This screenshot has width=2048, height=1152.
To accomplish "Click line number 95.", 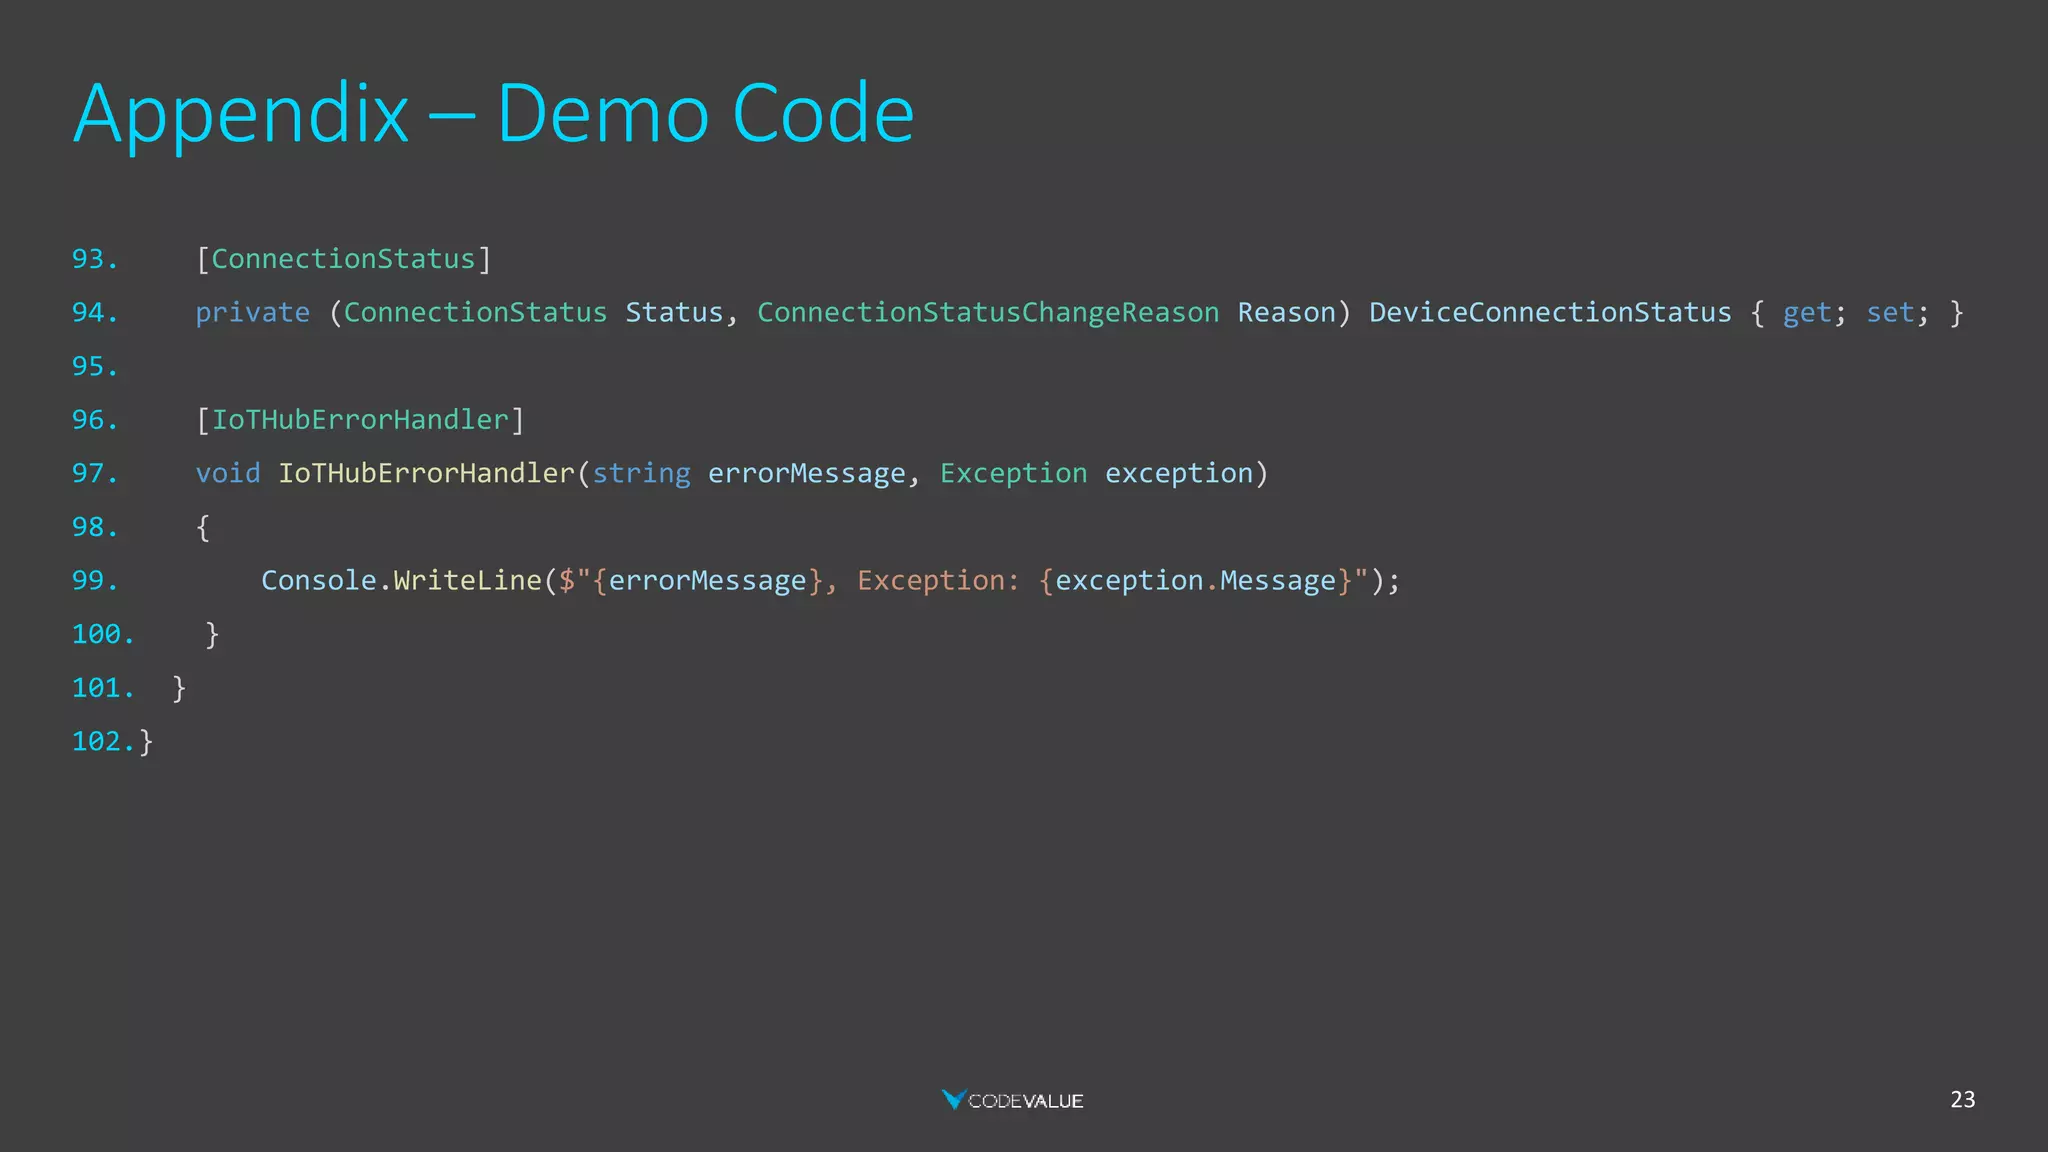I will [x=95, y=366].
